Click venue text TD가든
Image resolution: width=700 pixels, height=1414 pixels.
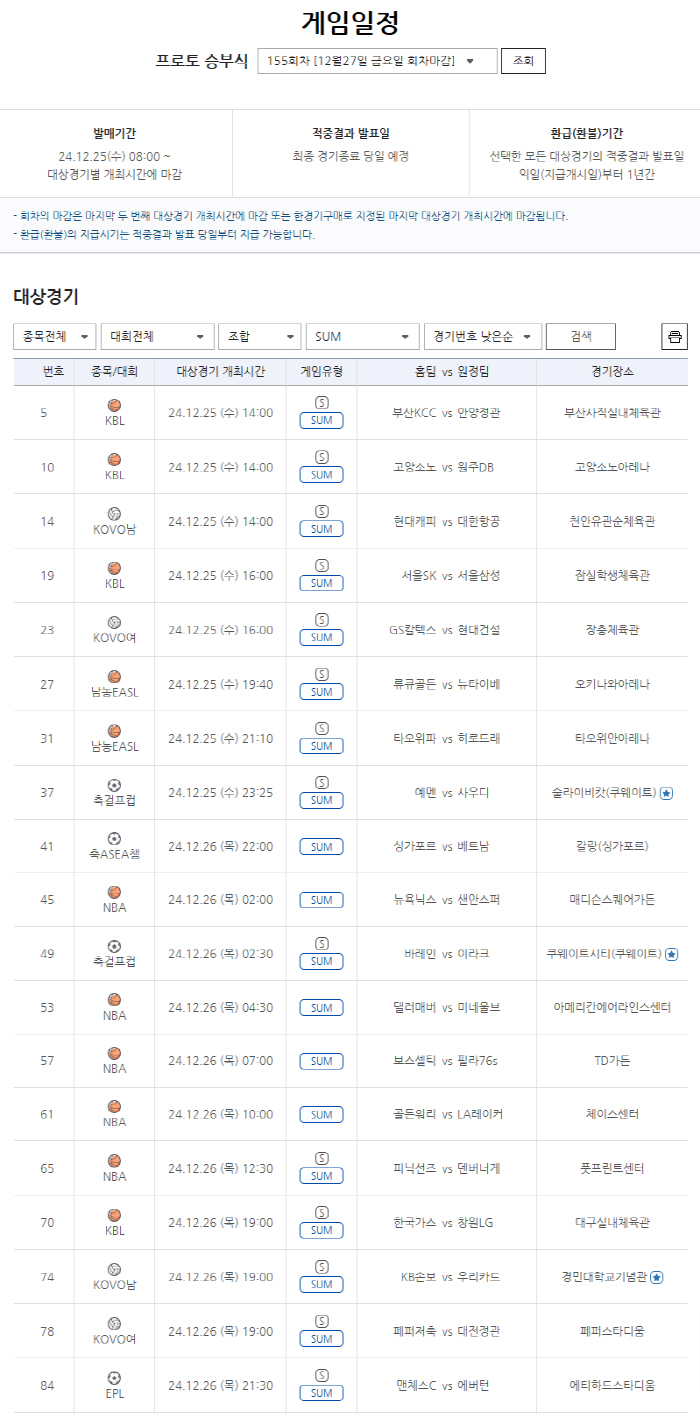point(612,1061)
